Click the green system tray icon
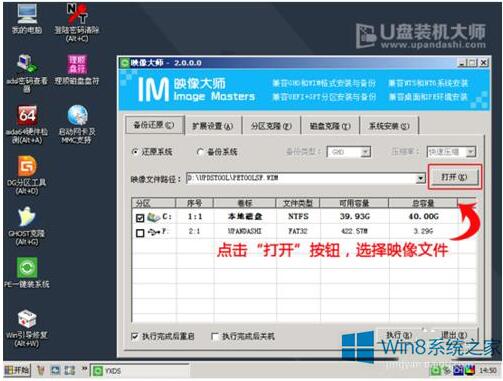This screenshot has width=503, height=381. (436, 370)
